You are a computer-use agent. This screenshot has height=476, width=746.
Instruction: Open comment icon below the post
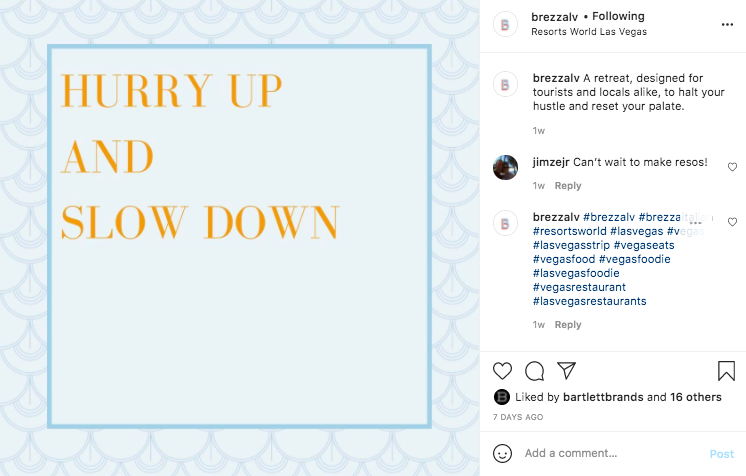[x=535, y=371]
